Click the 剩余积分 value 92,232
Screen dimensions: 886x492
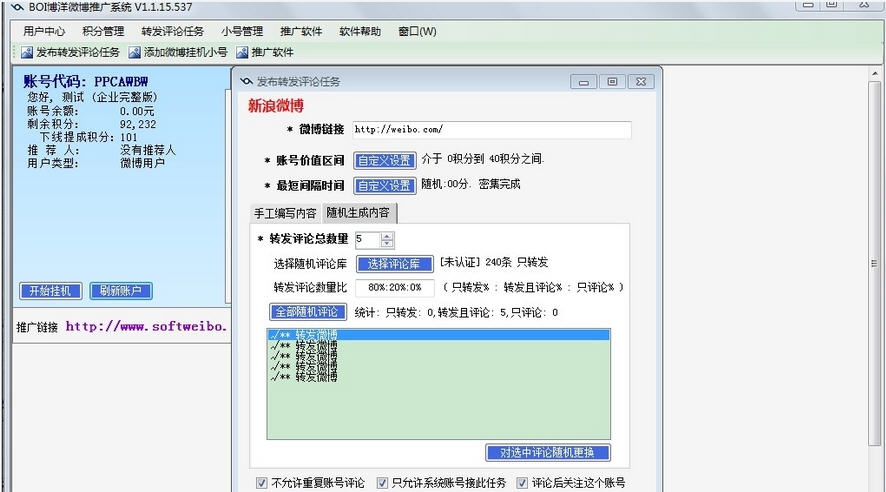point(138,124)
